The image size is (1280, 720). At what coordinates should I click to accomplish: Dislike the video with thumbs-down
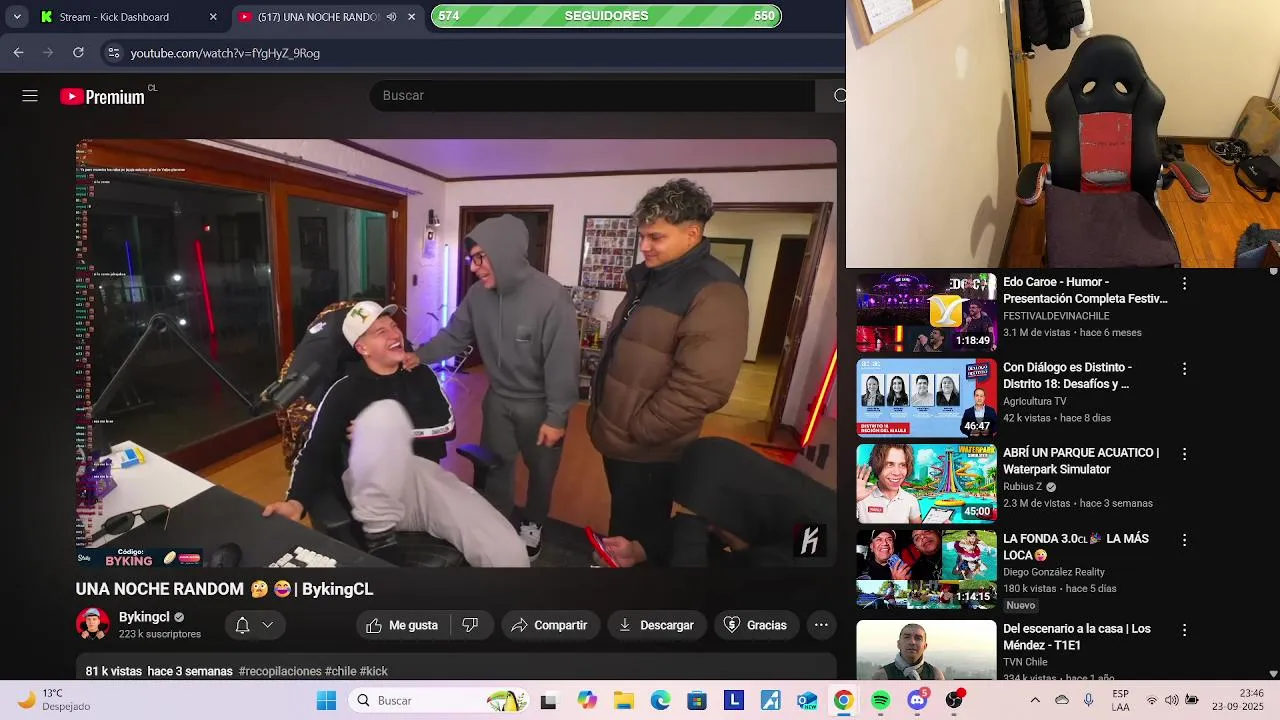(470, 625)
